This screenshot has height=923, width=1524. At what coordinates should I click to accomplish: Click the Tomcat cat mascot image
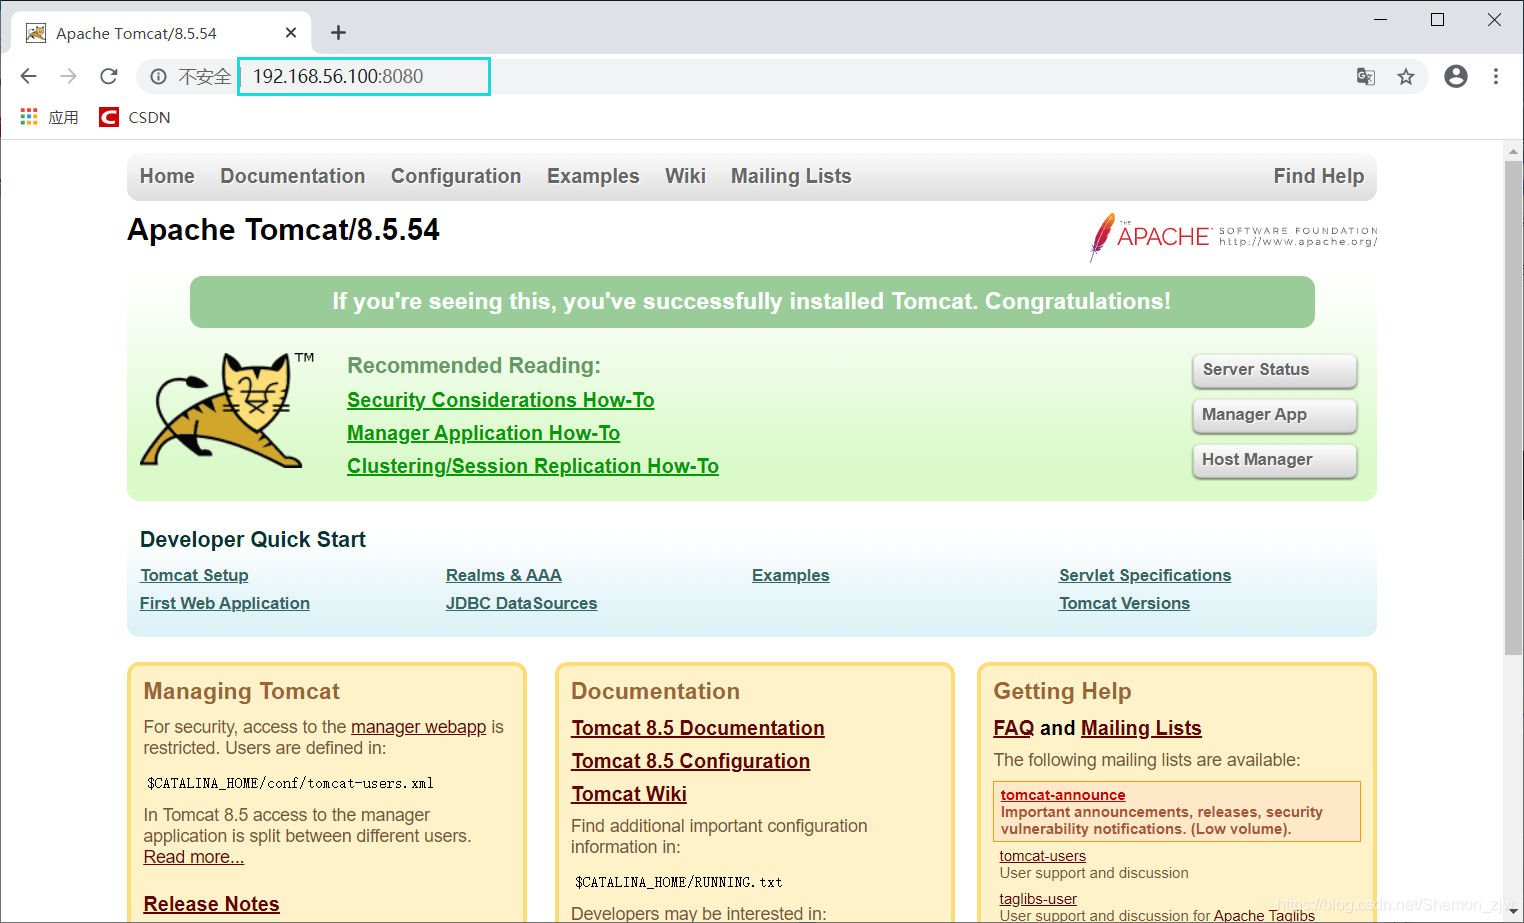point(226,410)
